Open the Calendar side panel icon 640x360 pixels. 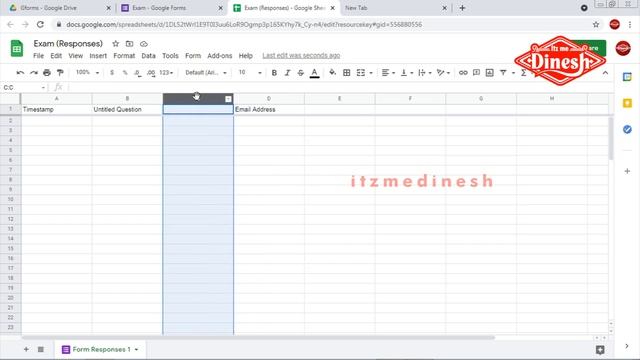pyautogui.click(x=627, y=77)
